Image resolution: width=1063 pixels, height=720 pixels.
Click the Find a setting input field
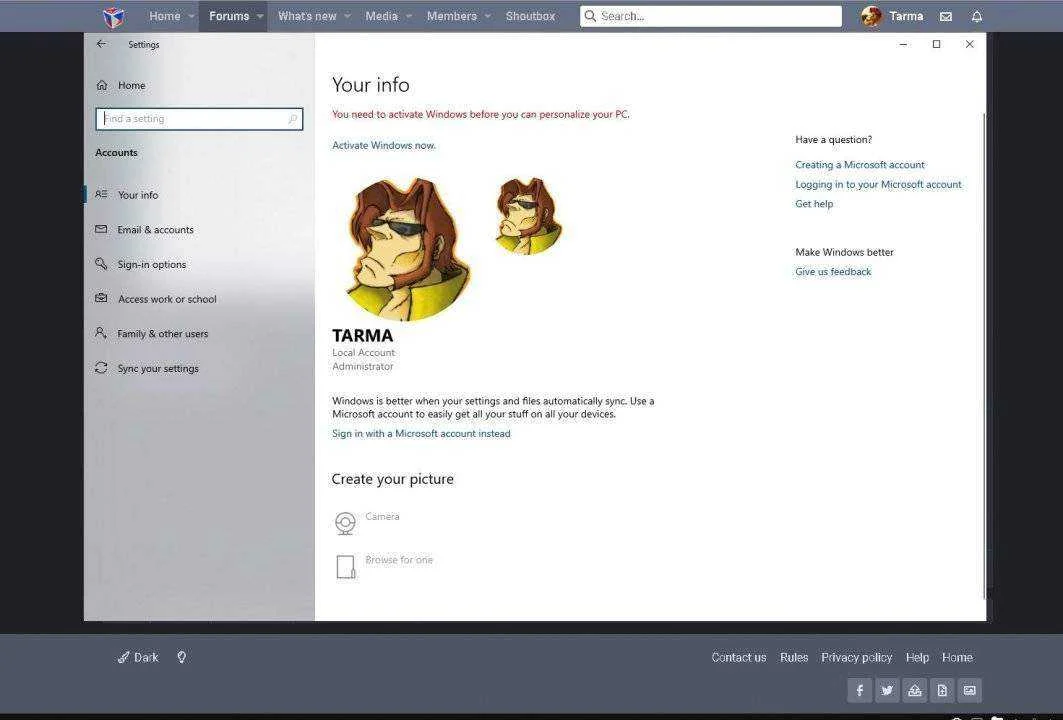[x=199, y=119]
